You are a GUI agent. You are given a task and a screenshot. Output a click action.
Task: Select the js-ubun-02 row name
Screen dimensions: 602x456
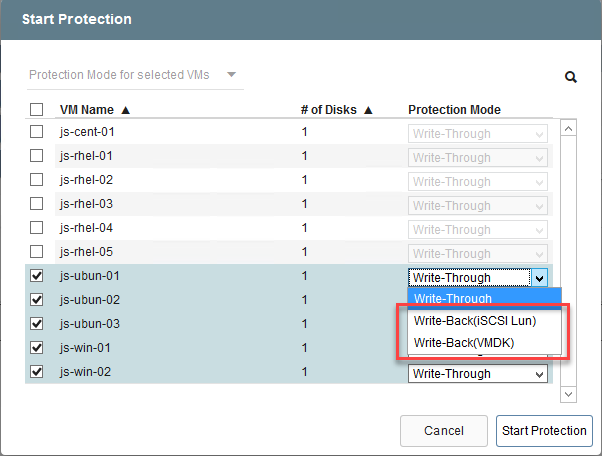coord(90,300)
